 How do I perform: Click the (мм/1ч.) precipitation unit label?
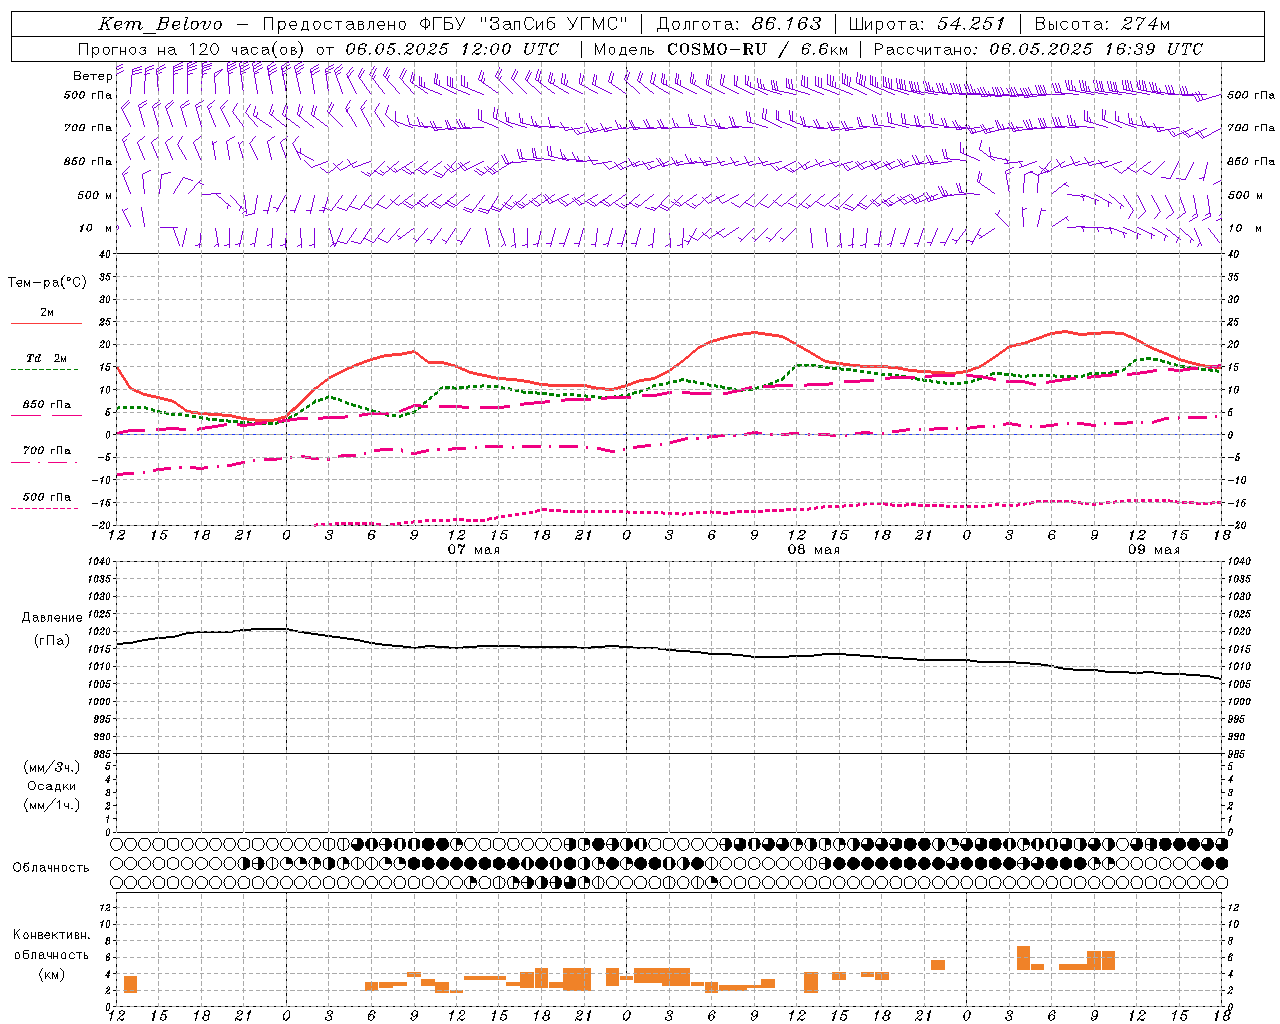[x=52, y=805]
